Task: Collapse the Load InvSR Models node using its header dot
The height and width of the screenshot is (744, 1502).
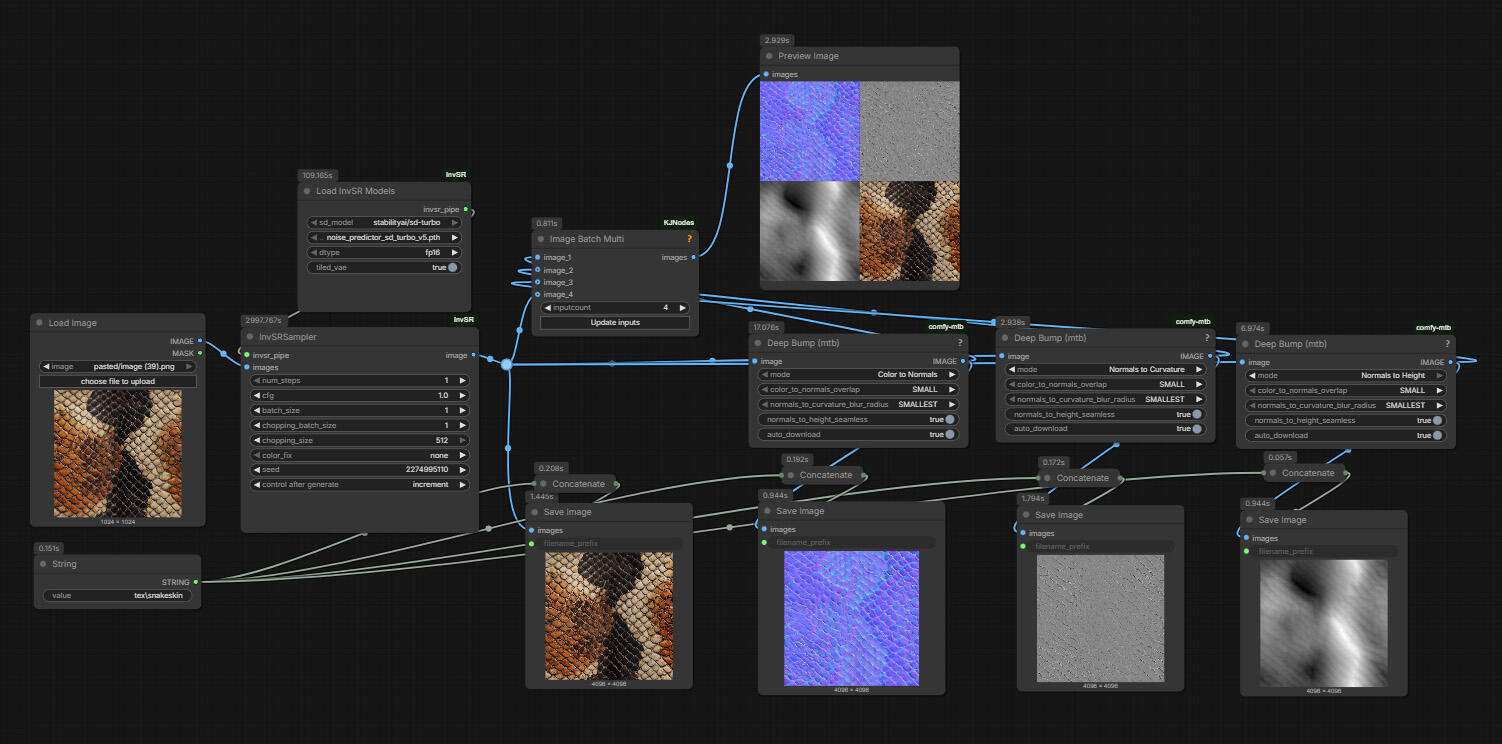Action: pyautogui.click(x=307, y=191)
